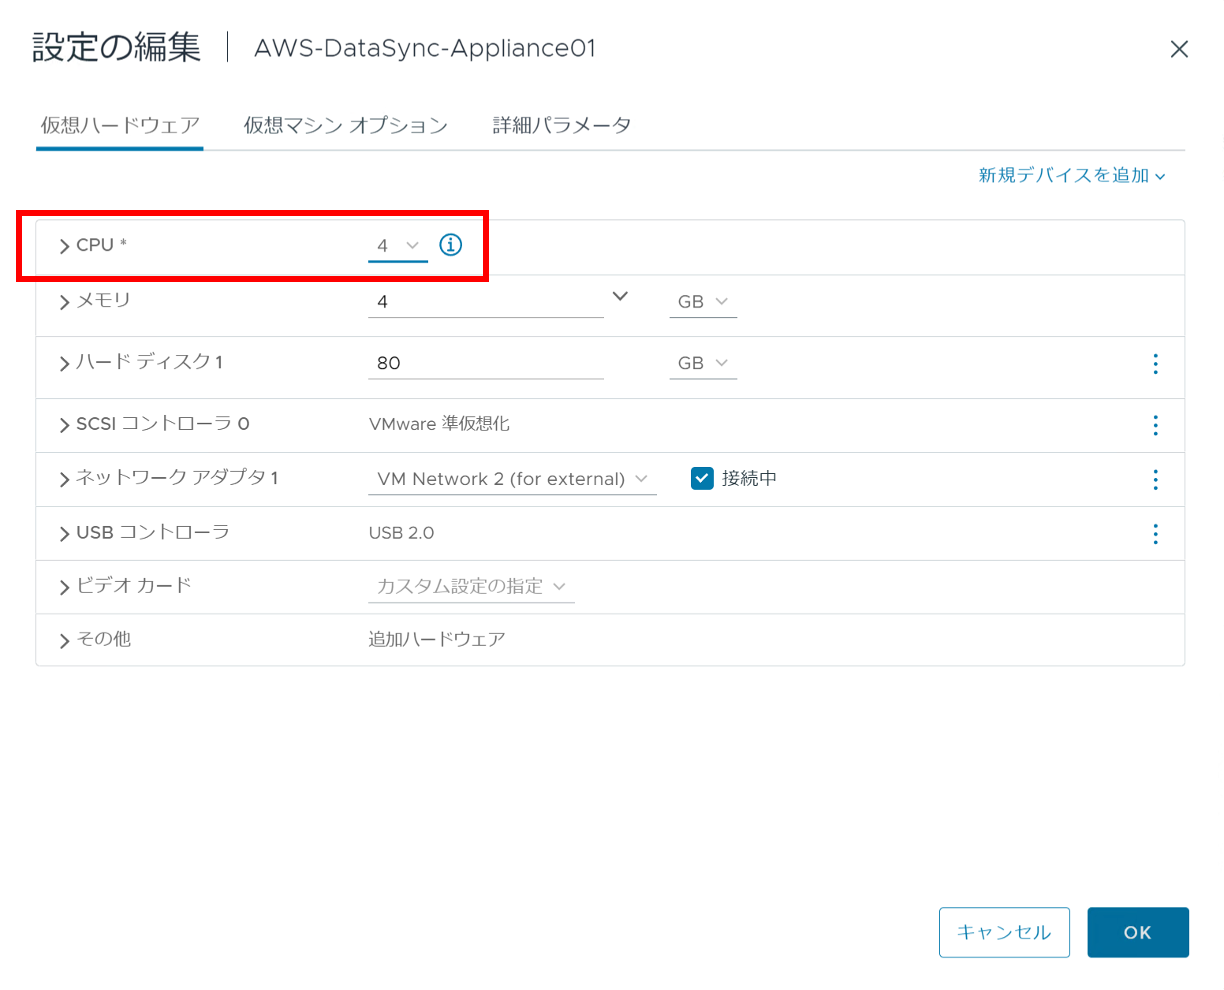Screen dimensions: 1224x990
Task: Expand the ハード ディスク 1 row
Action: click(65, 364)
